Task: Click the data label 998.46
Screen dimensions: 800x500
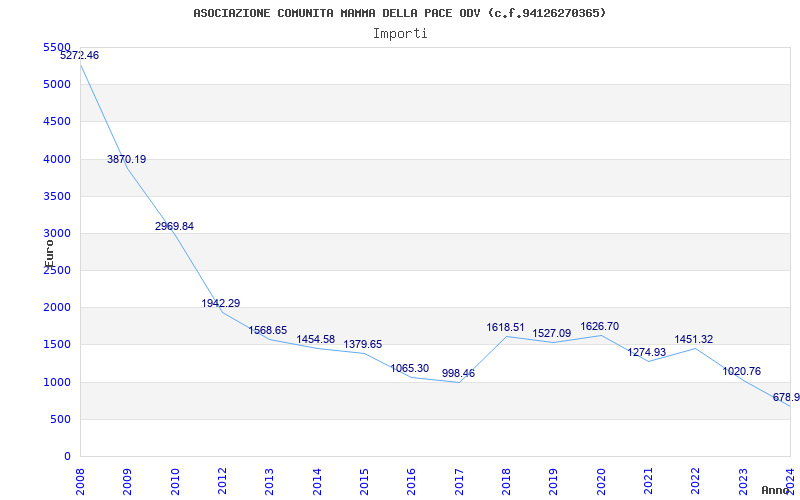Action: point(458,373)
